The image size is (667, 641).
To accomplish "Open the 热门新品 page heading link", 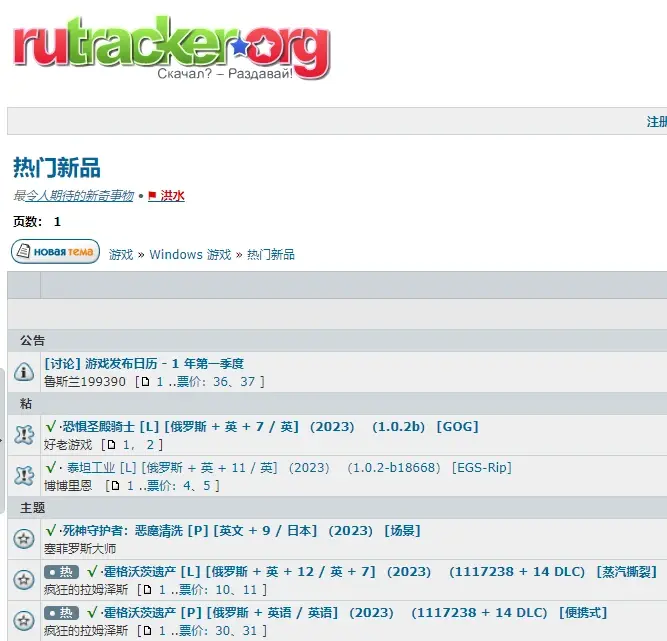I will (x=57, y=168).
